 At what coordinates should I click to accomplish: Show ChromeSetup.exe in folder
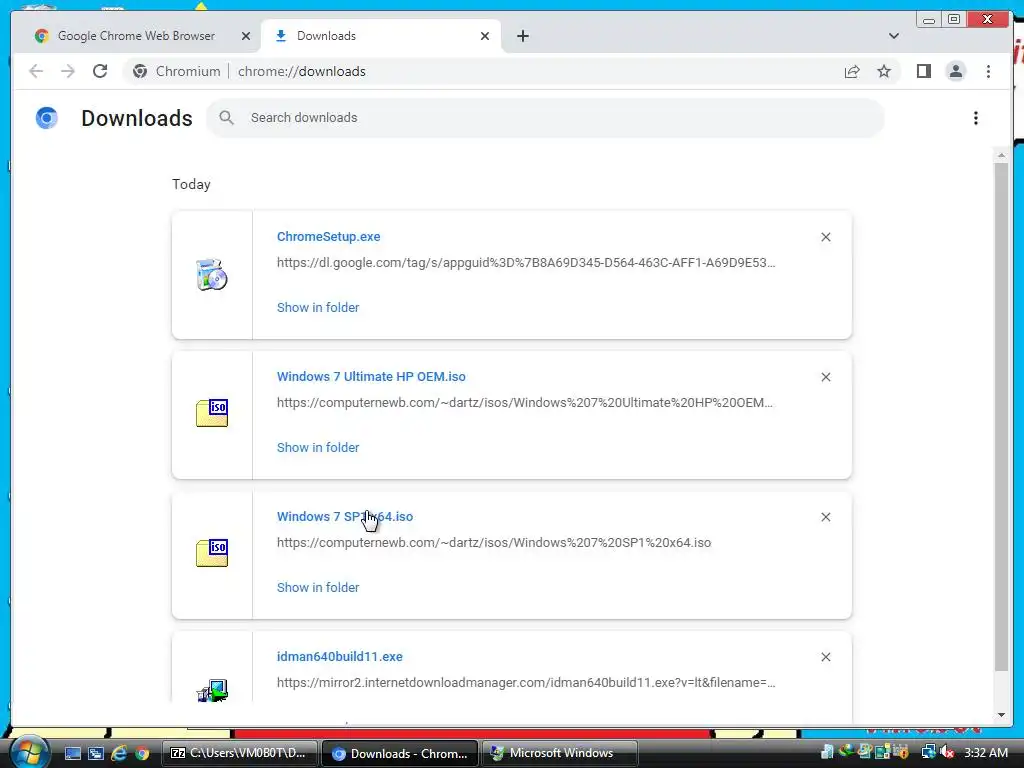[318, 307]
